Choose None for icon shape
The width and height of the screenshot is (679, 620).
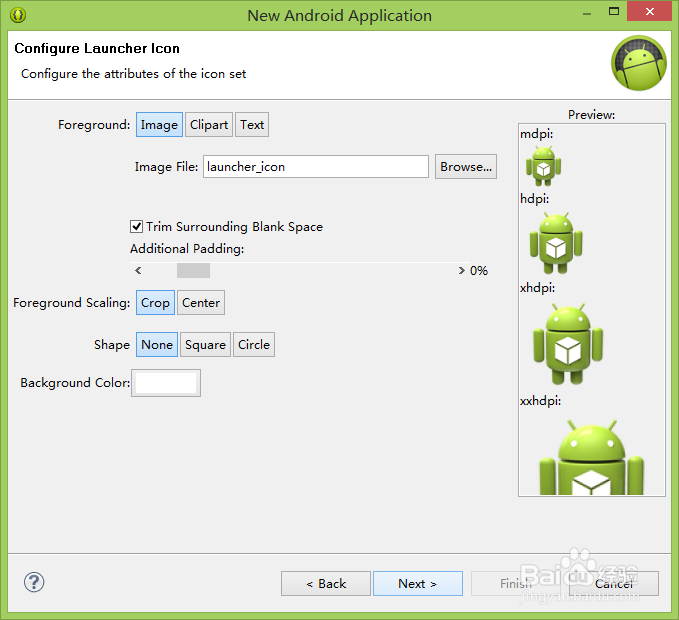[x=157, y=345]
